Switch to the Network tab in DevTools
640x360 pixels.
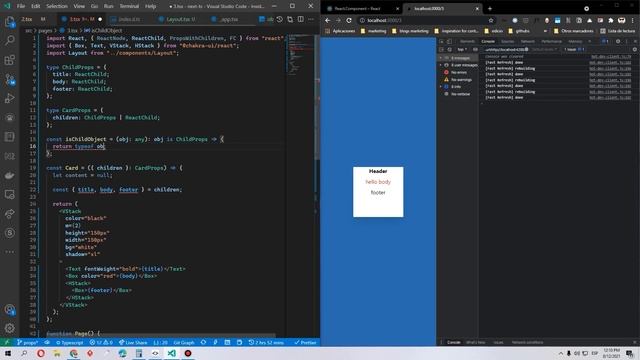pyautogui.click(x=527, y=41)
